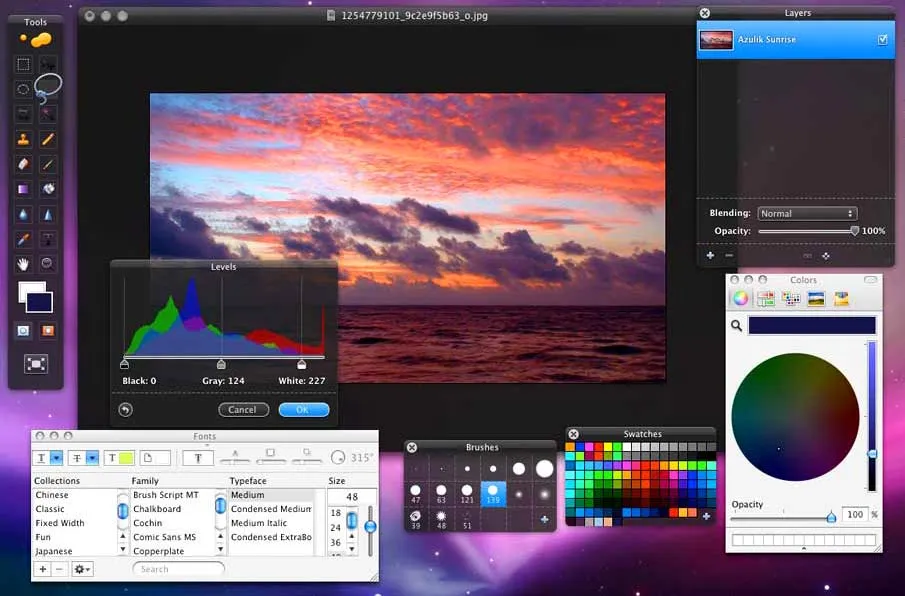This screenshot has width=905, height=596.
Task: Switch to the Color Sliders tab in Colors
Action: [766, 298]
